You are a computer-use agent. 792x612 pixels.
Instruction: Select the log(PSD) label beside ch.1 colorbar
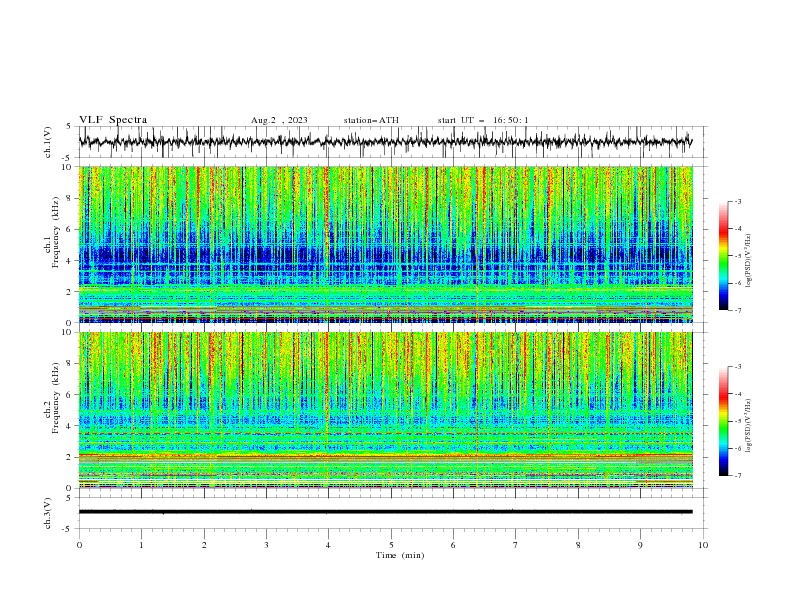click(748, 260)
